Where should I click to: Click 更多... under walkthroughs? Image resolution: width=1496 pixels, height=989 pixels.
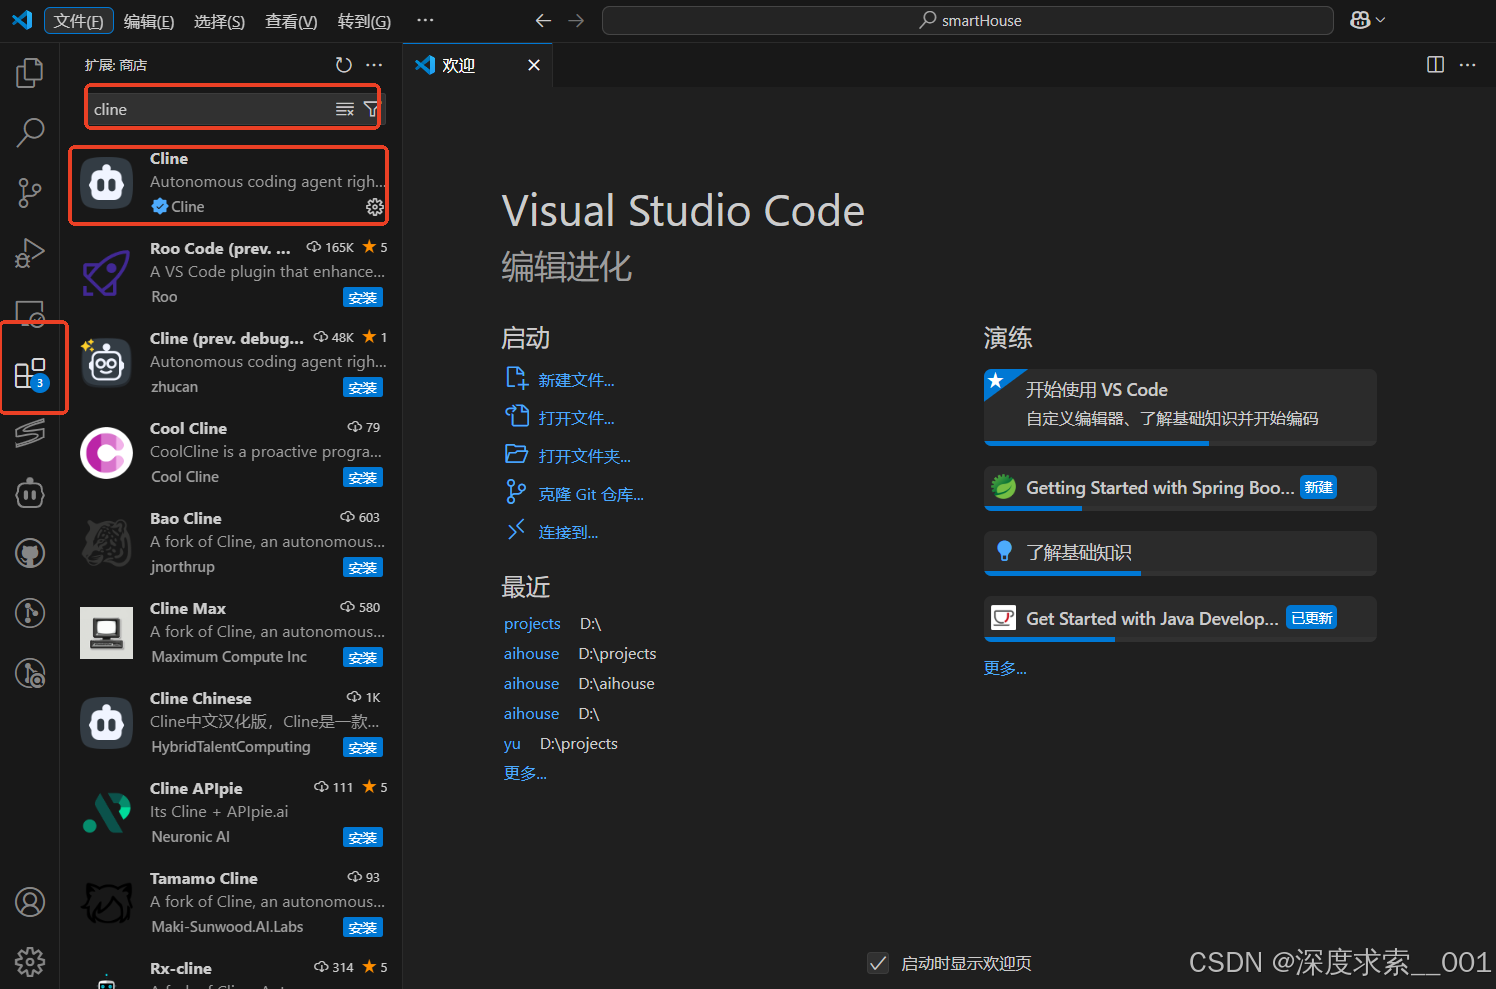[x=1005, y=668]
